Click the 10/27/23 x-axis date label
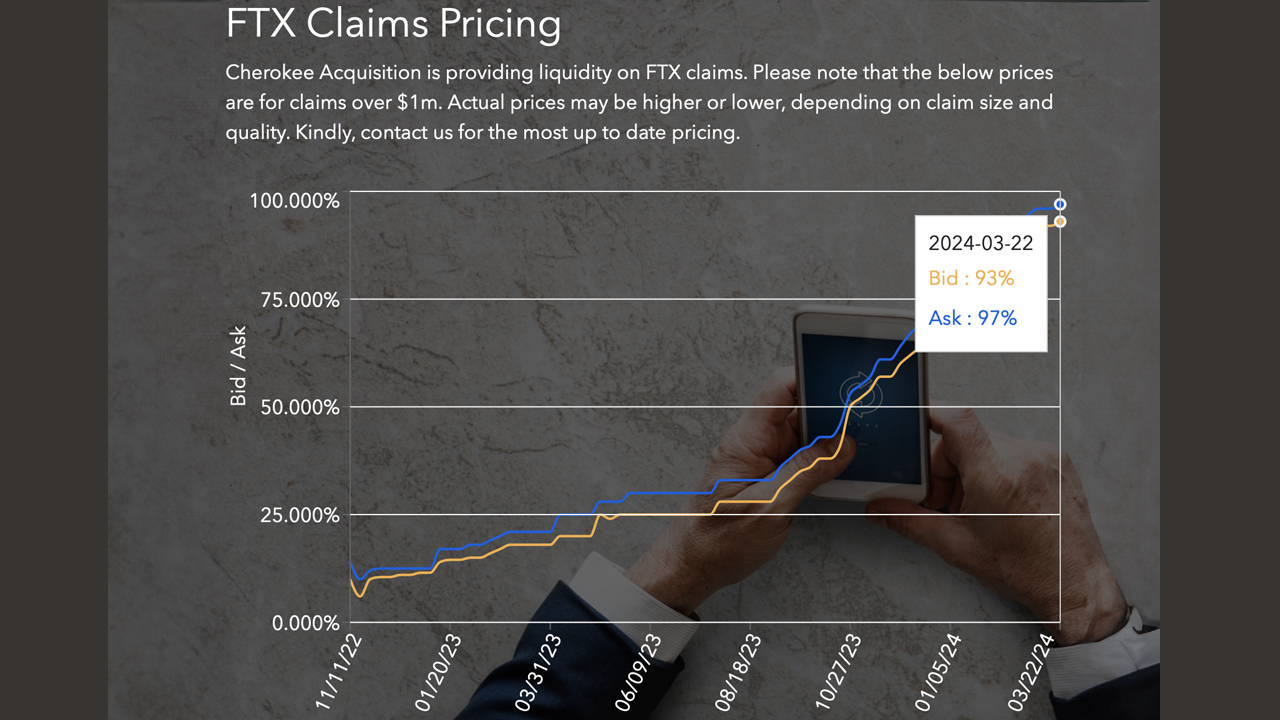This screenshot has width=1280, height=720. [838, 672]
